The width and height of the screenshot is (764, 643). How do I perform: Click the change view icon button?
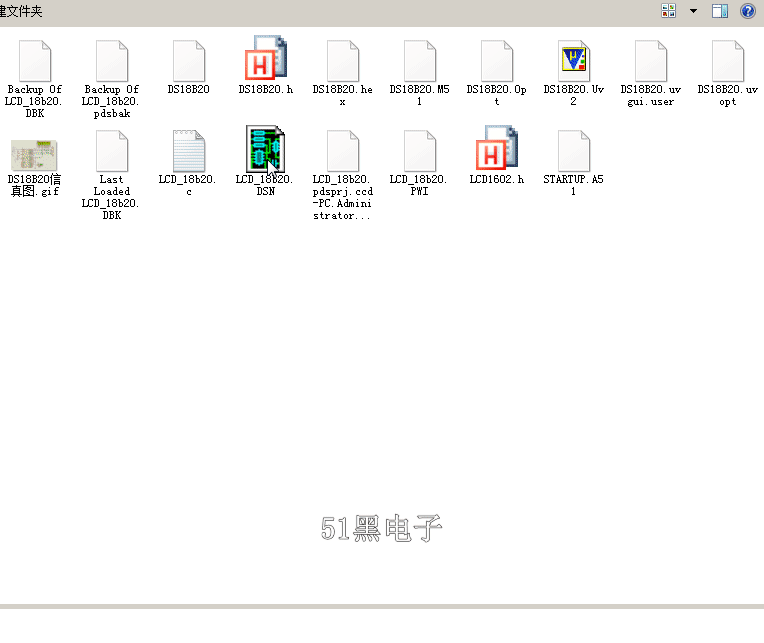[x=668, y=11]
